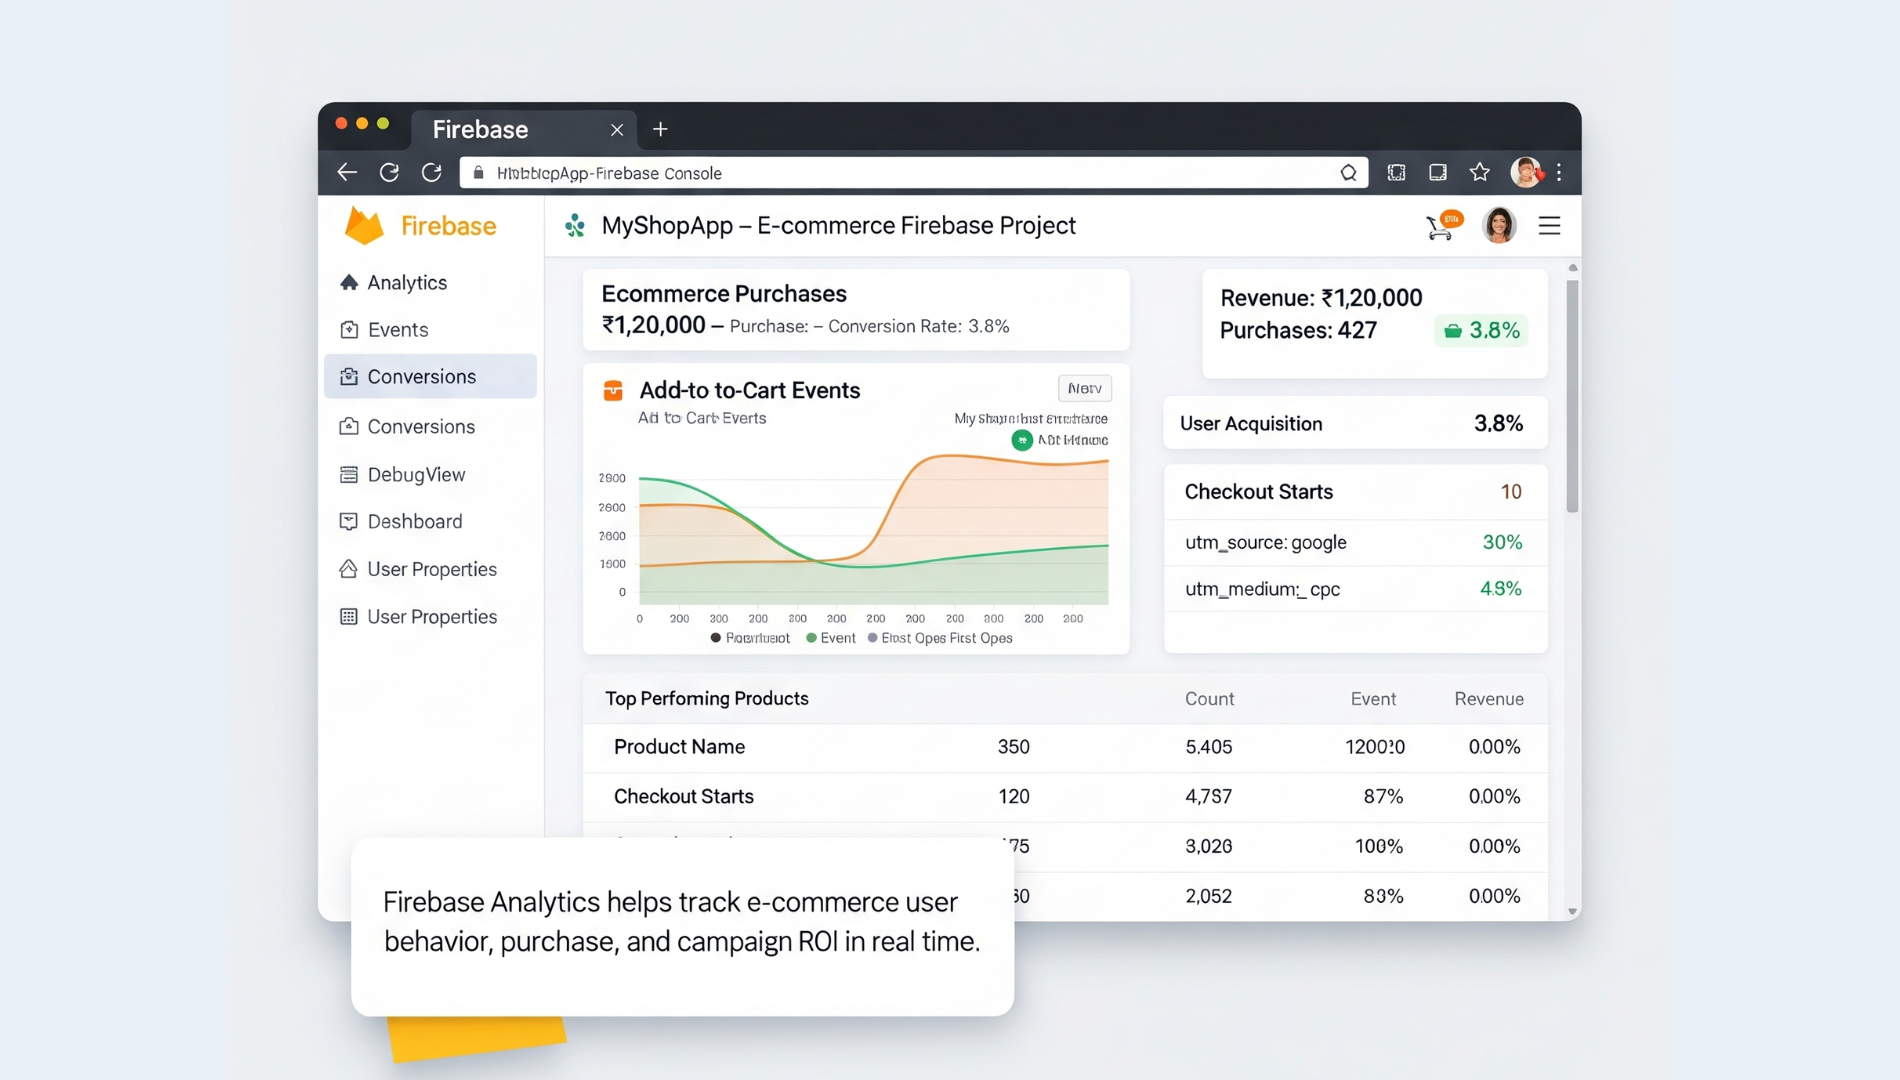Click 'Revenue: ₹1,20,000' text
This screenshot has height=1080, width=1900.
point(1321,298)
